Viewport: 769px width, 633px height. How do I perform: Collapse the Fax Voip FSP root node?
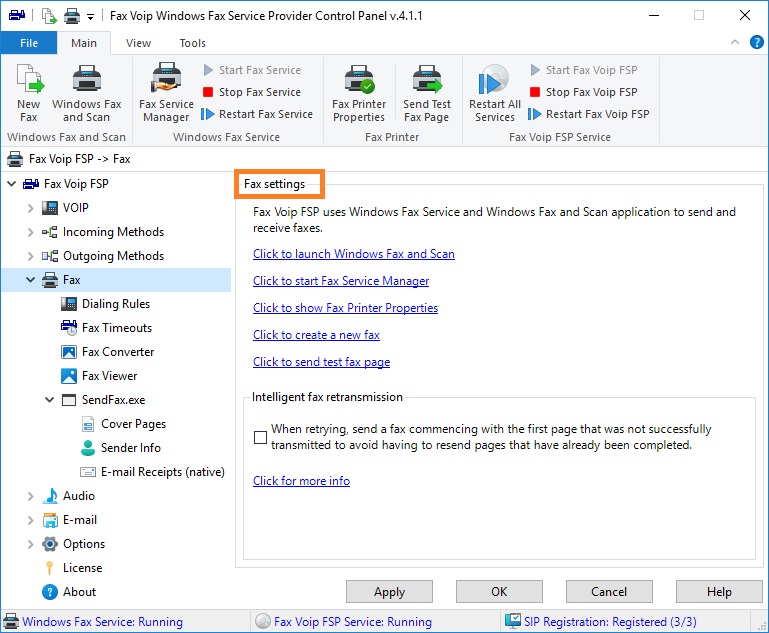click(12, 184)
